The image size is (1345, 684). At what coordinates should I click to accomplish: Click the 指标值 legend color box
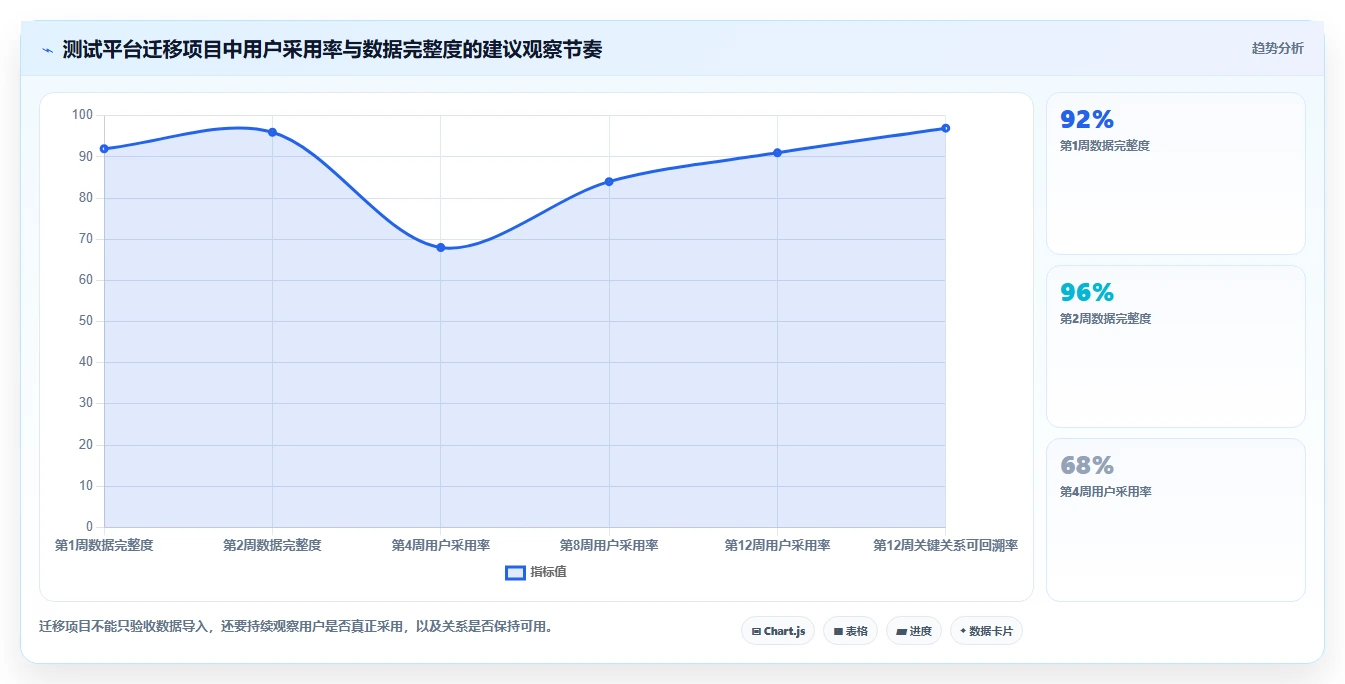click(x=515, y=572)
